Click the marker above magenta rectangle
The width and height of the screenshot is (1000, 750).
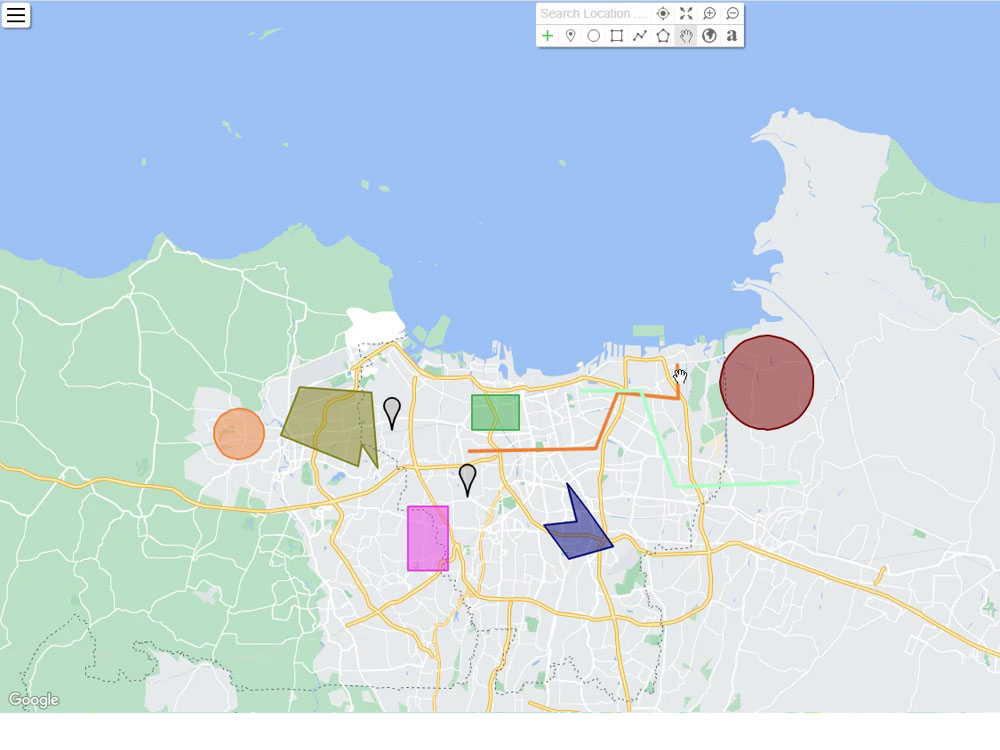(x=467, y=478)
